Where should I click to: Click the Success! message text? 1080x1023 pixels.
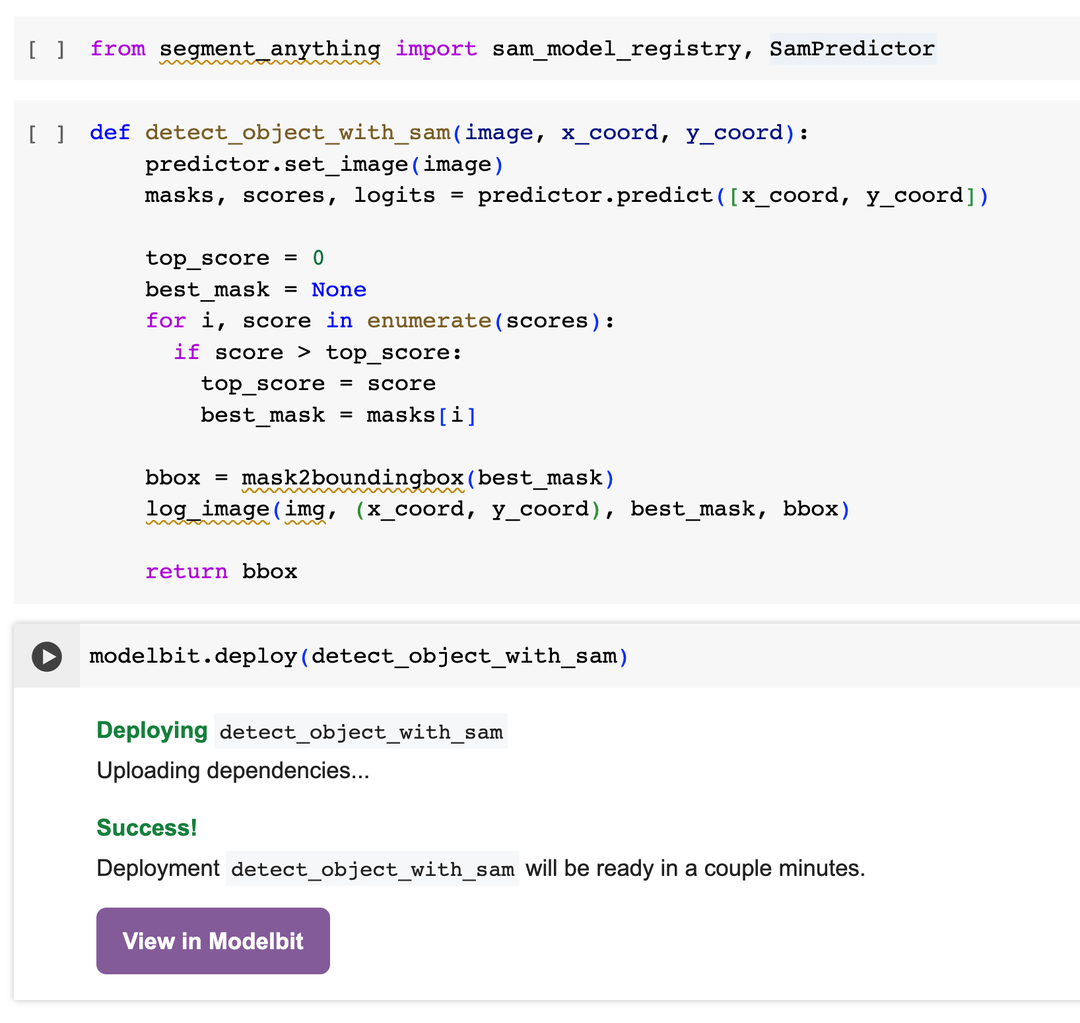tap(146, 828)
